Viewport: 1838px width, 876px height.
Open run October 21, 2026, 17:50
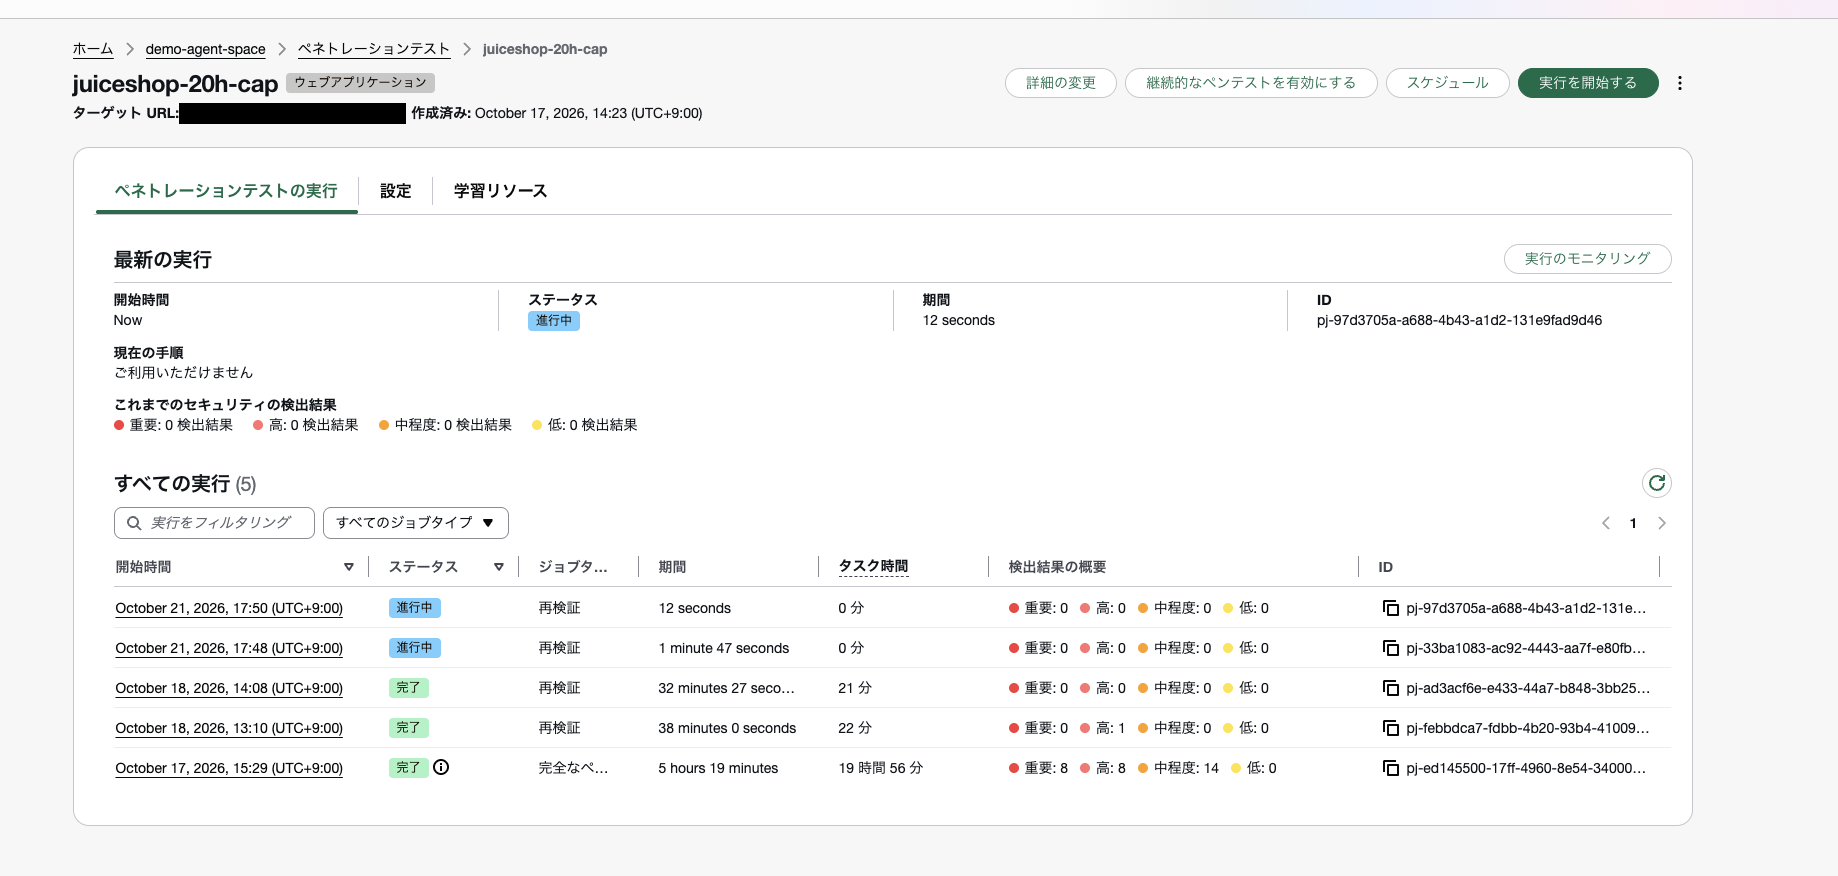coord(229,608)
